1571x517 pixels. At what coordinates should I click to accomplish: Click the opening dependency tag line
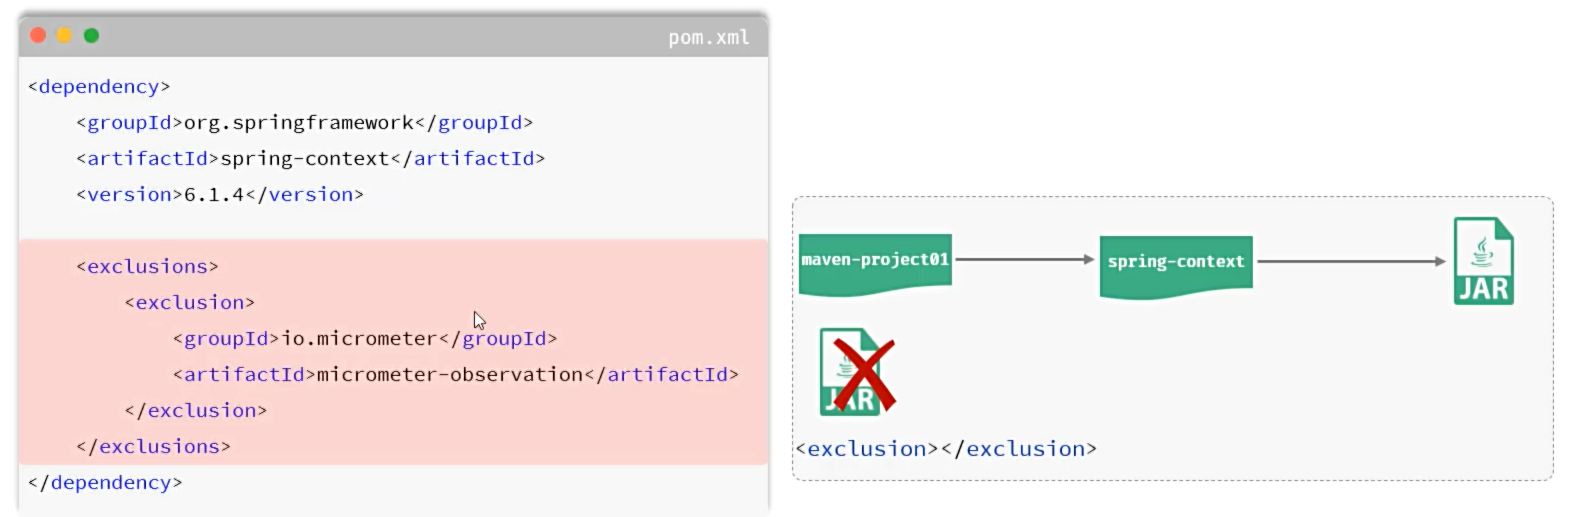click(99, 87)
